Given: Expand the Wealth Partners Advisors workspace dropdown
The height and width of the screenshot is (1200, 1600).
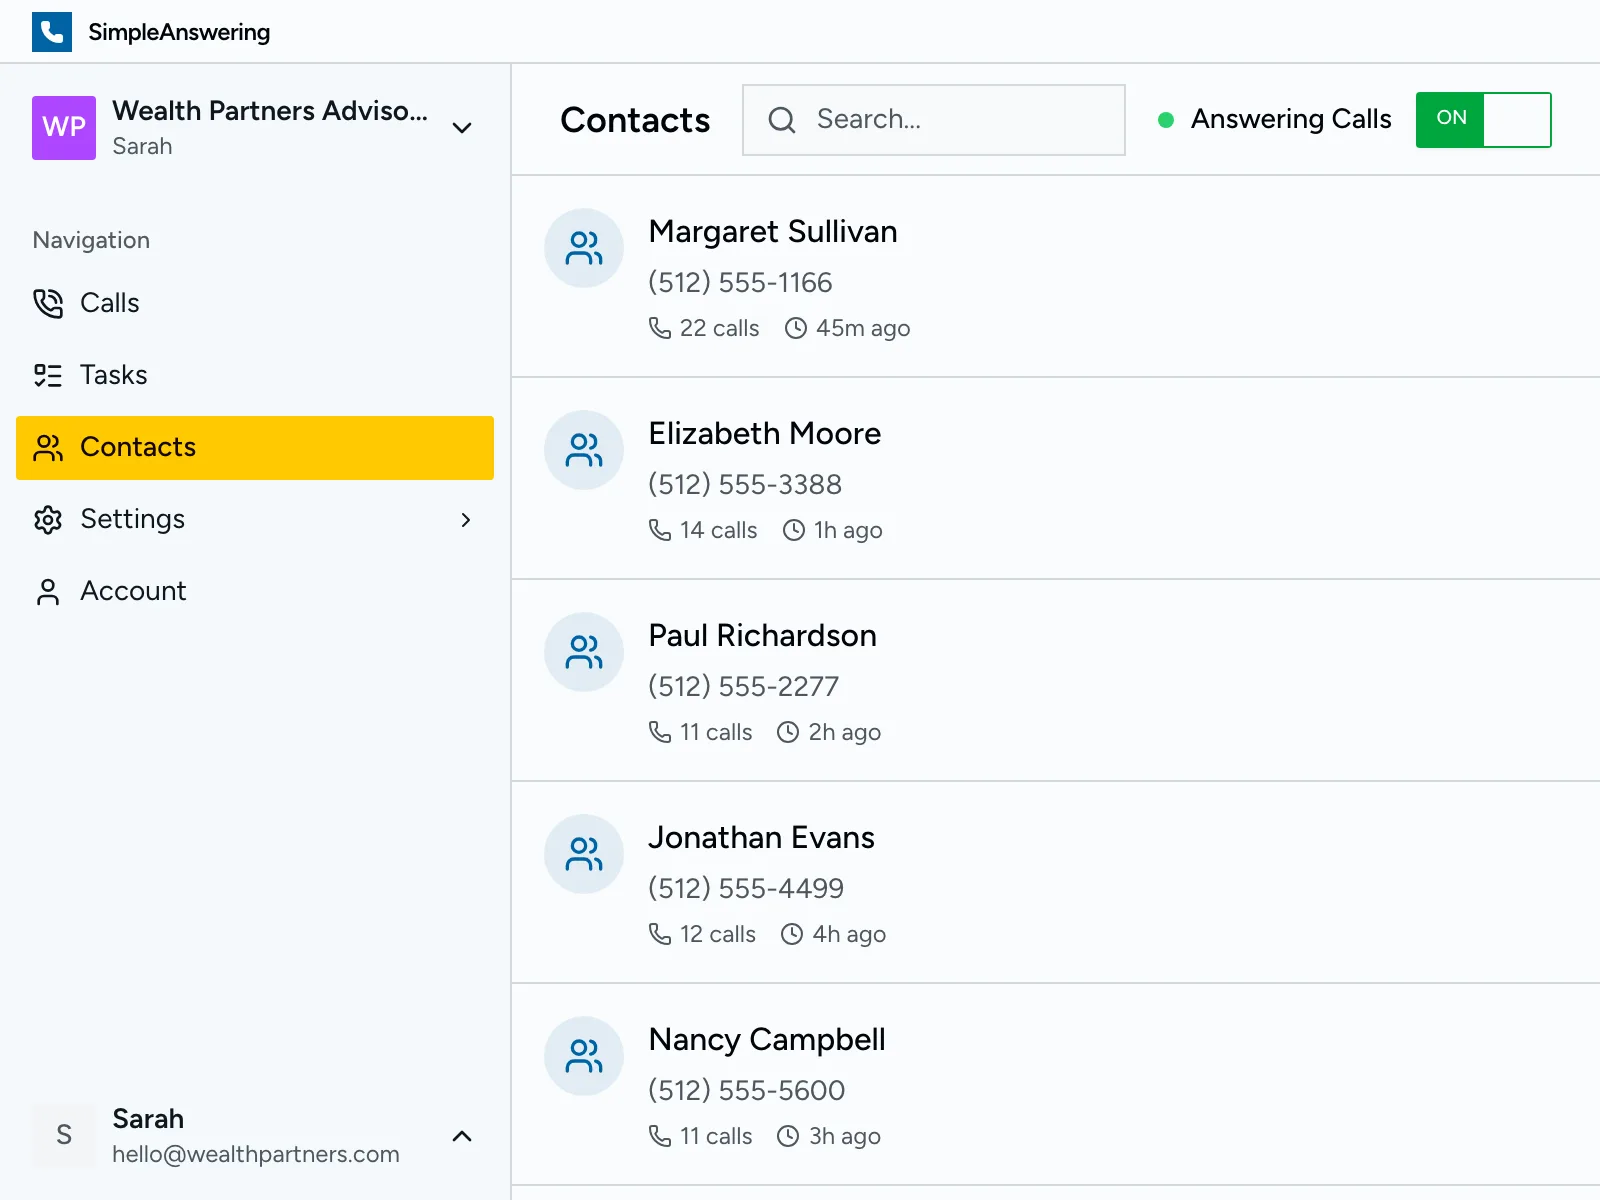Looking at the screenshot, I should (x=461, y=128).
